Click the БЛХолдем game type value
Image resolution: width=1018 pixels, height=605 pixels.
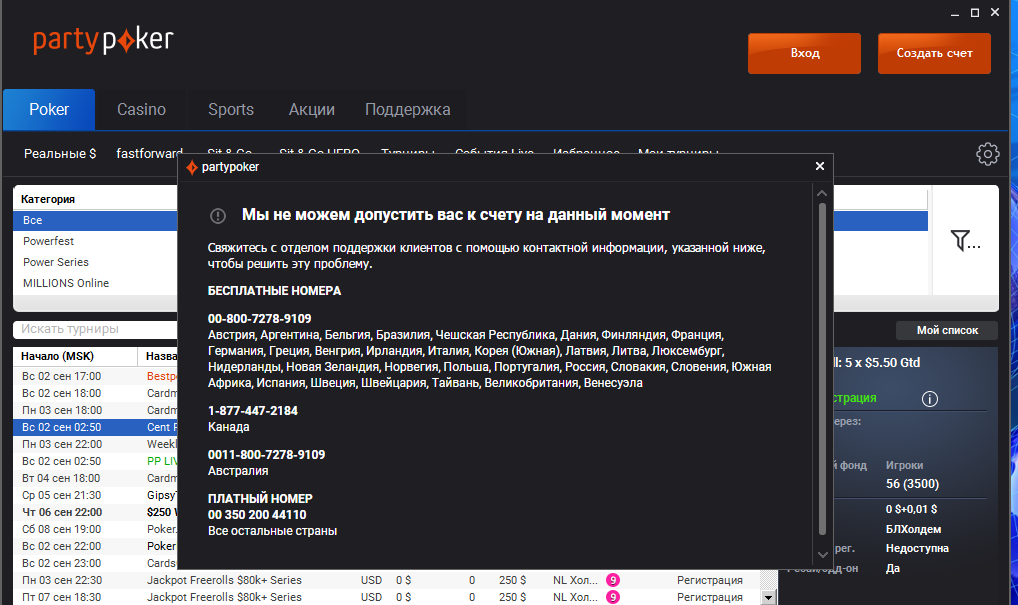pyautogui.click(x=913, y=529)
